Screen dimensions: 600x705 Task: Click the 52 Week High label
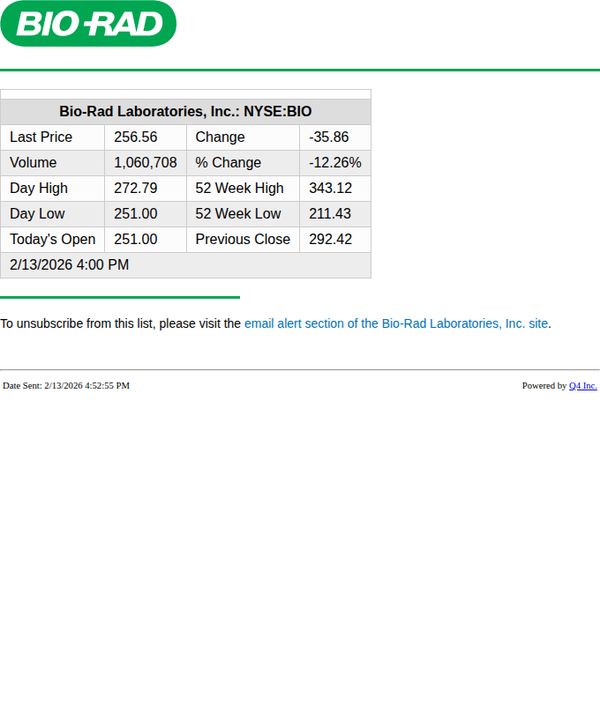coord(239,188)
